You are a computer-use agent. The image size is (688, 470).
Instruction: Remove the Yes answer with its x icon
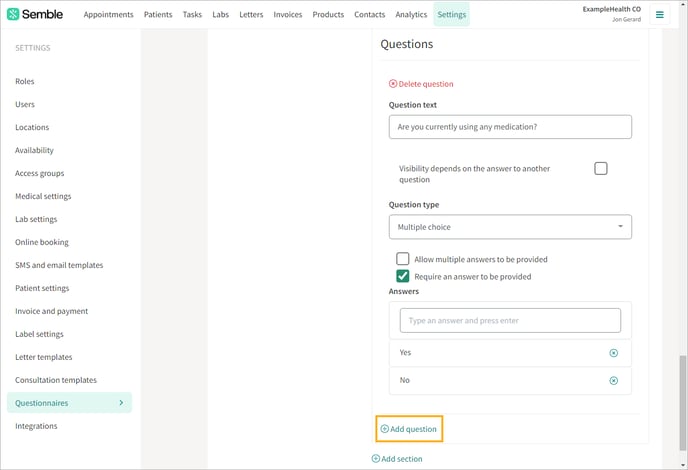[613, 353]
